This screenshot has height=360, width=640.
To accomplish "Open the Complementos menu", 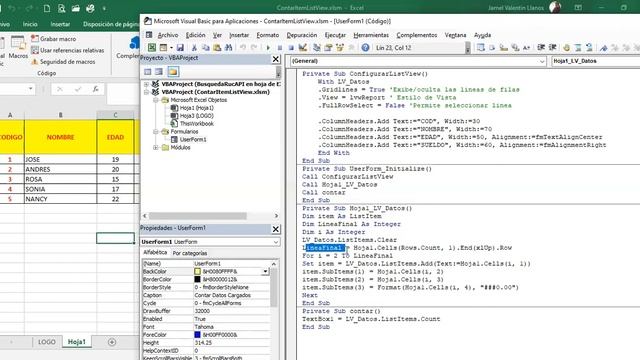I will [417, 35].
